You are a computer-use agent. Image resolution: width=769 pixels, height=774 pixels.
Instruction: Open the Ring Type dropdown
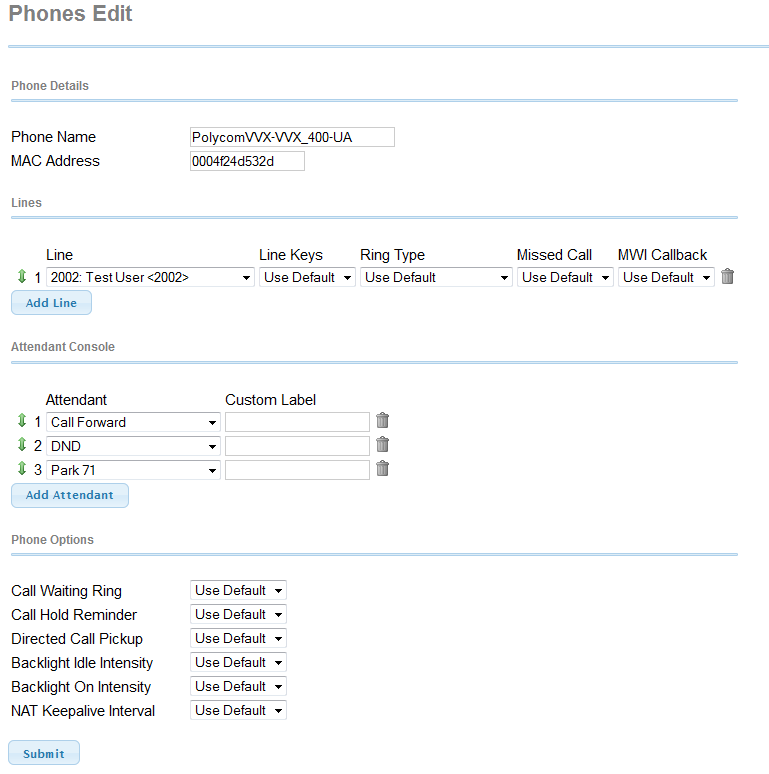[436, 277]
